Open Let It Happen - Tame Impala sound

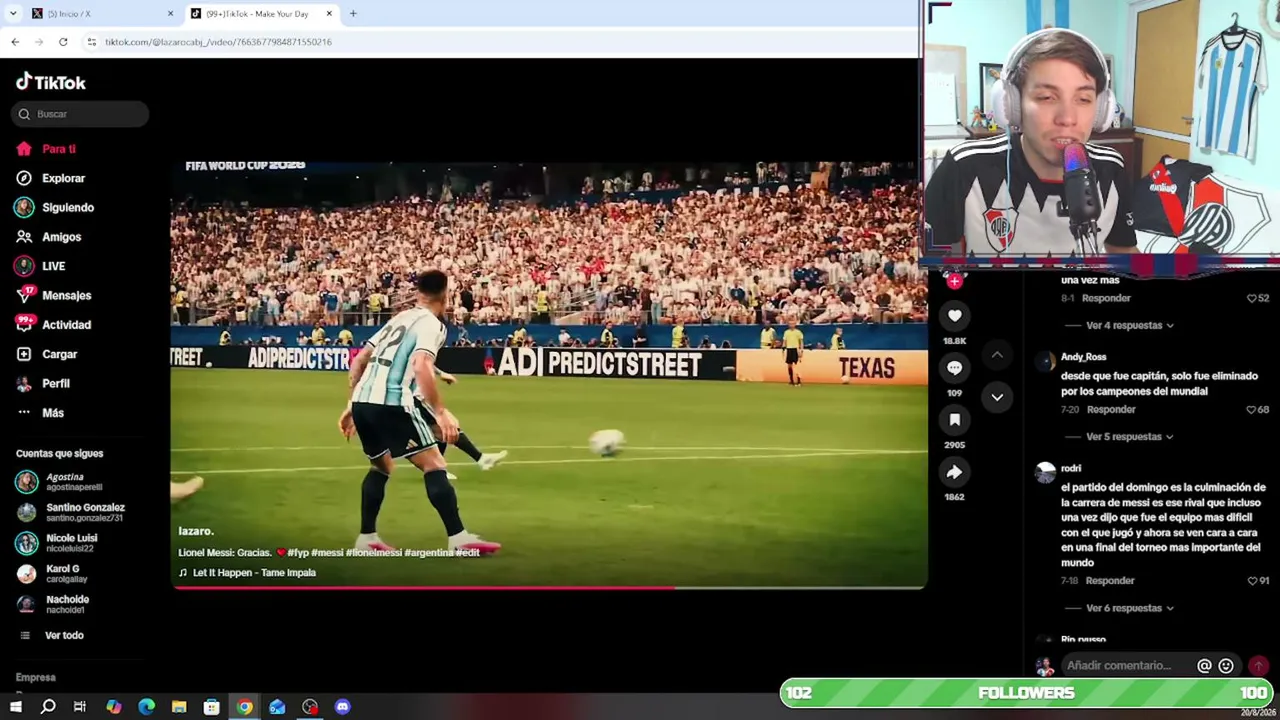(x=254, y=573)
